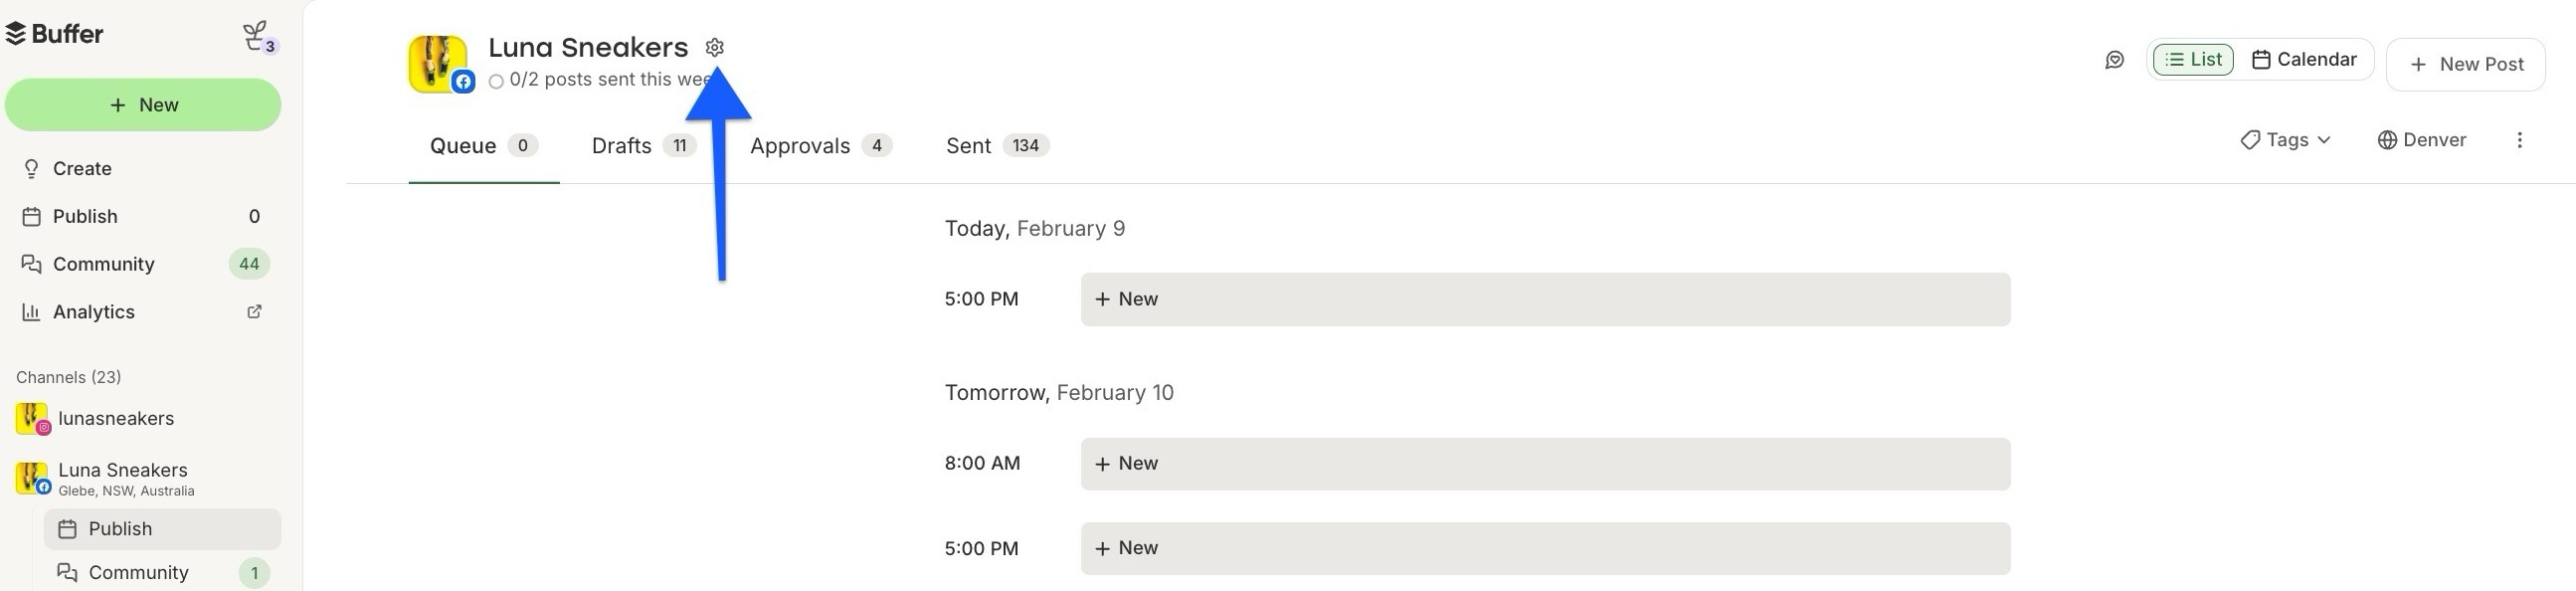
Task: Open channel settings gear icon
Action: (x=714, y=47)
